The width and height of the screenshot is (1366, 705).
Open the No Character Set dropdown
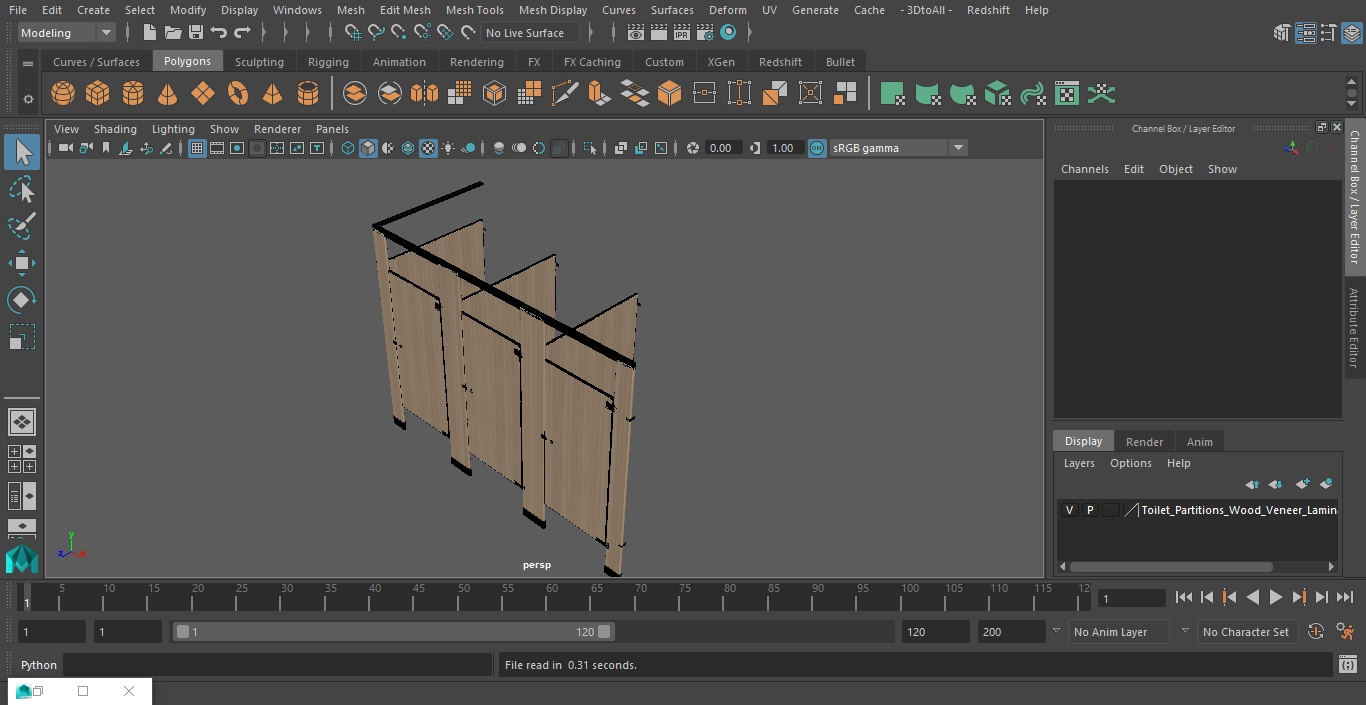[x=1246, y=632]
